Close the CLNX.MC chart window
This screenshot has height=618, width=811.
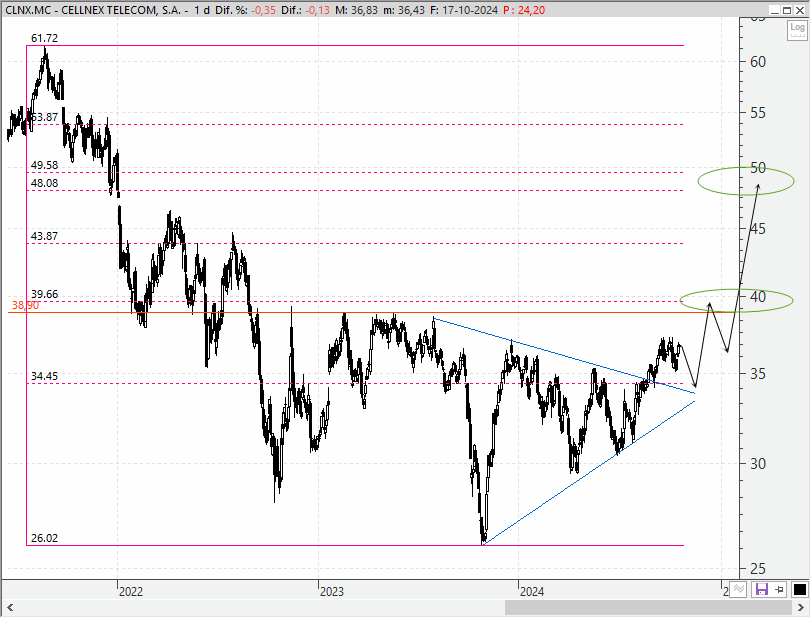(x=800, y=10)
